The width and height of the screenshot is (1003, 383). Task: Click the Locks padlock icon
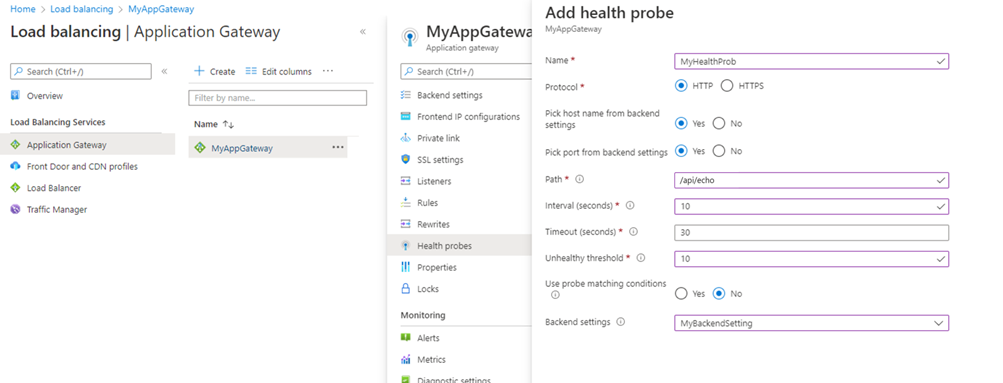[x=405, y=288]
